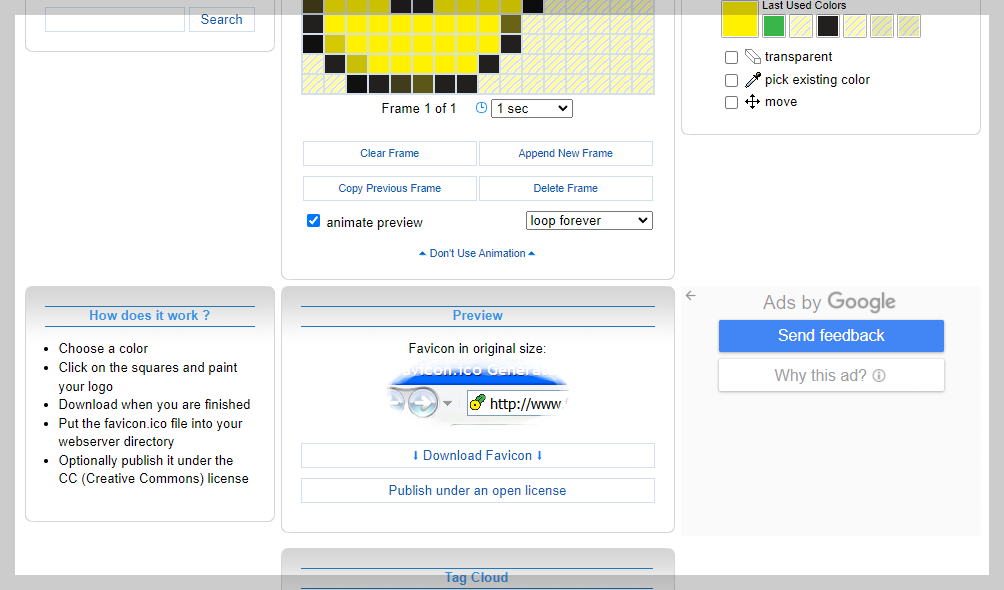Image resolution: width=1004 pixels, height=590 pixels.
Task: Click Why this ad? button
Action: [831, 375]
